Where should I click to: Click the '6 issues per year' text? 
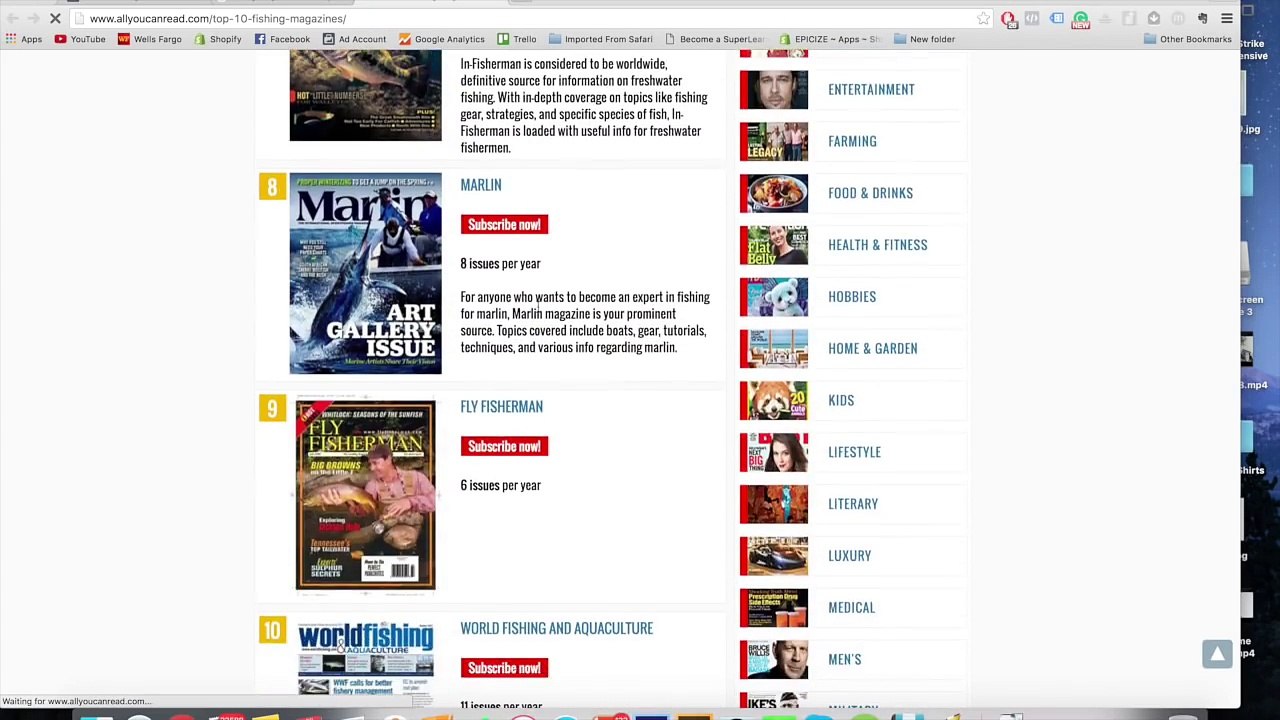click(500, 486)
